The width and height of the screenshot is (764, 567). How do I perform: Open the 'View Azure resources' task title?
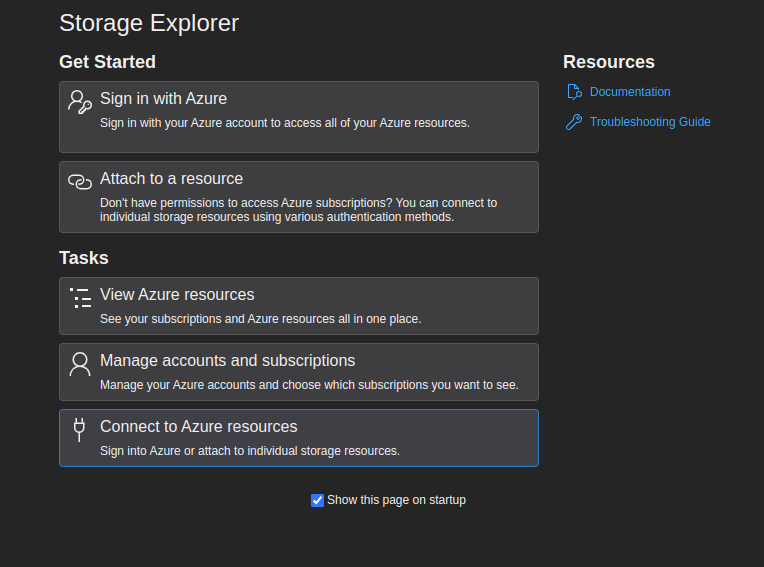[x=177, y=295]
